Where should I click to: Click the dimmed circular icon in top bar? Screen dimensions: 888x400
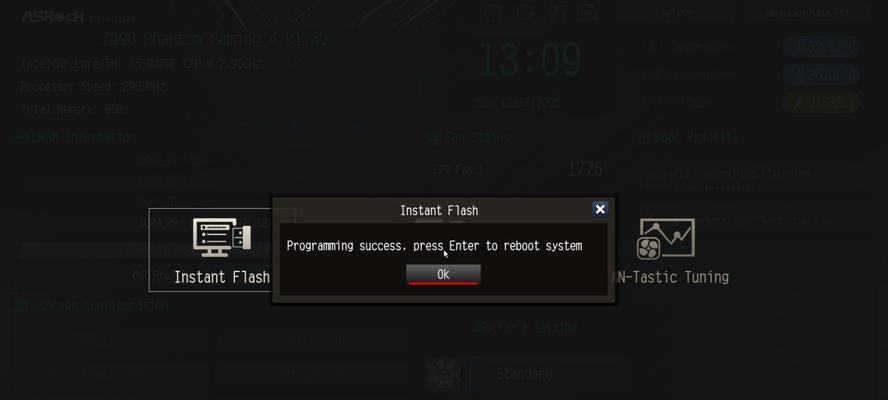click(493, 13)
